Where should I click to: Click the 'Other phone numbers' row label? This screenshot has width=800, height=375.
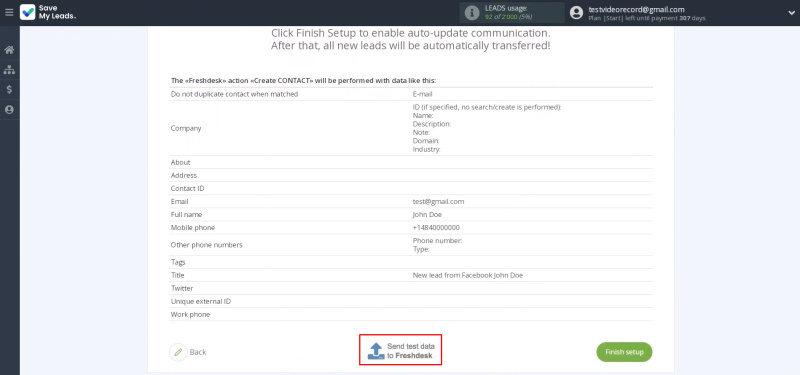(x=207, y=245)
